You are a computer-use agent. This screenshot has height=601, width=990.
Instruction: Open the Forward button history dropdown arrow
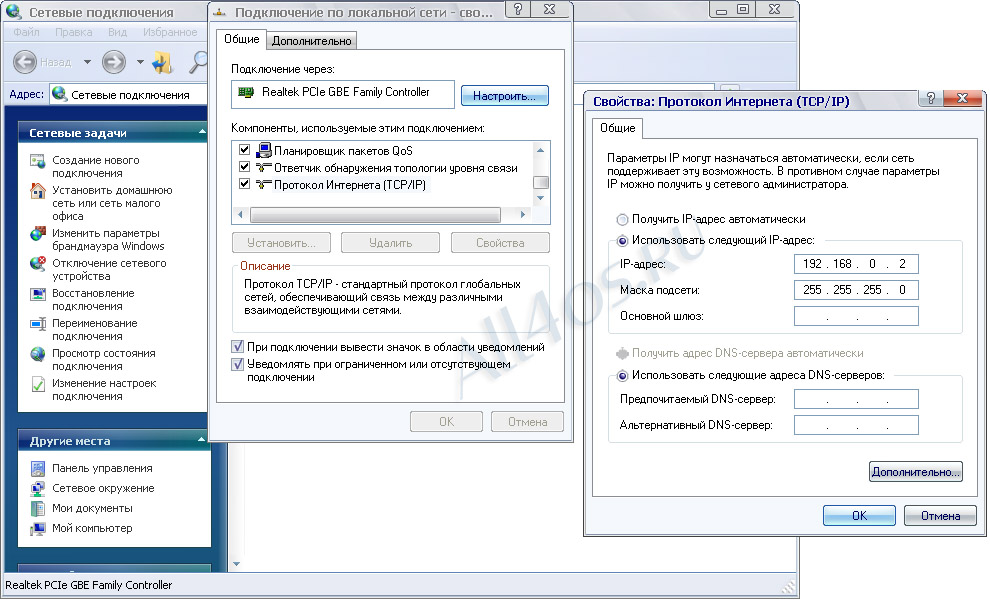coord(140,62)
